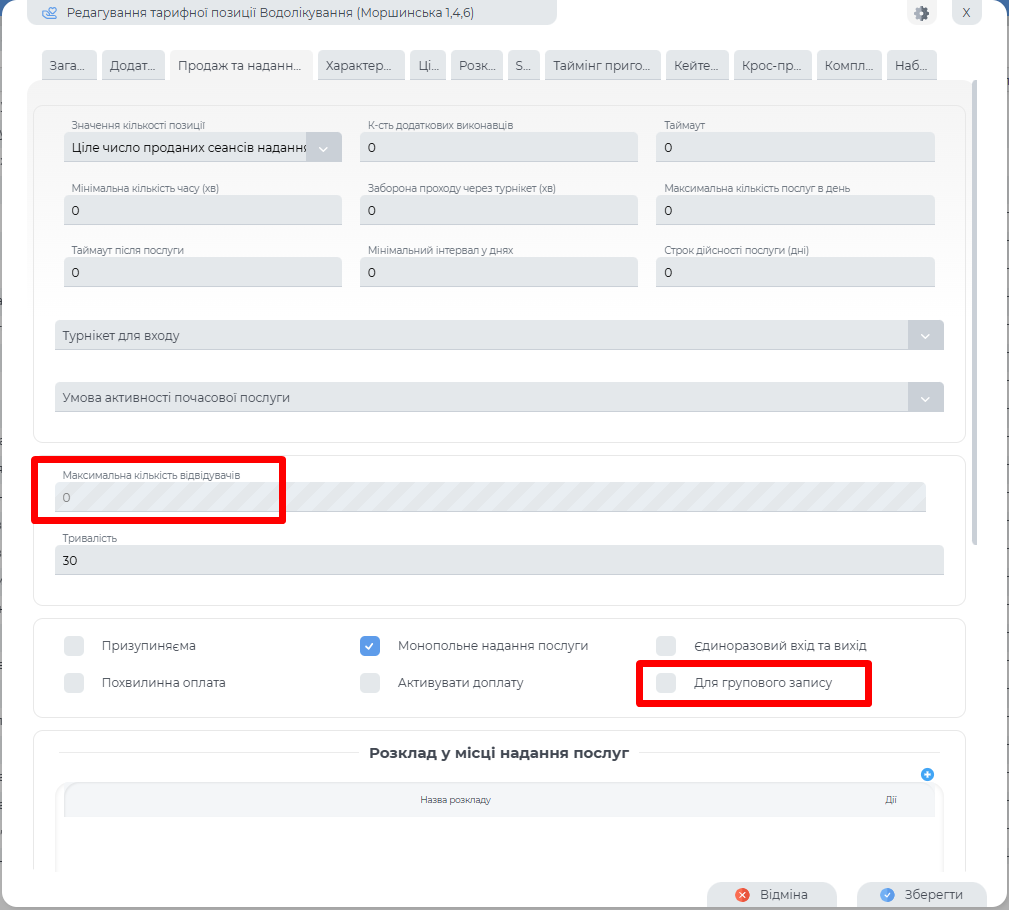Click the blue plus icon to add schedule
Screen dimensions: 1009x910
927,774
